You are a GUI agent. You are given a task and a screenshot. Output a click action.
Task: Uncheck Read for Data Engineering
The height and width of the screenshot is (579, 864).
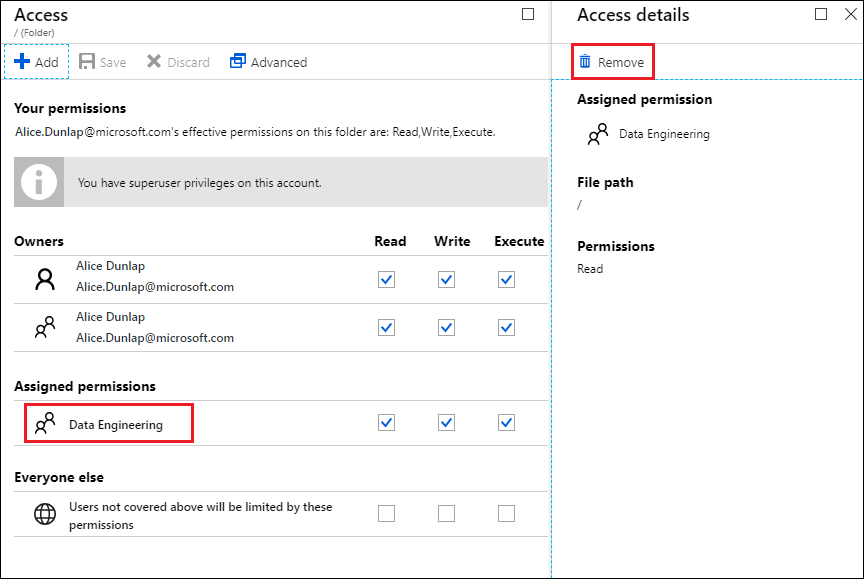(x=386, y=423)
